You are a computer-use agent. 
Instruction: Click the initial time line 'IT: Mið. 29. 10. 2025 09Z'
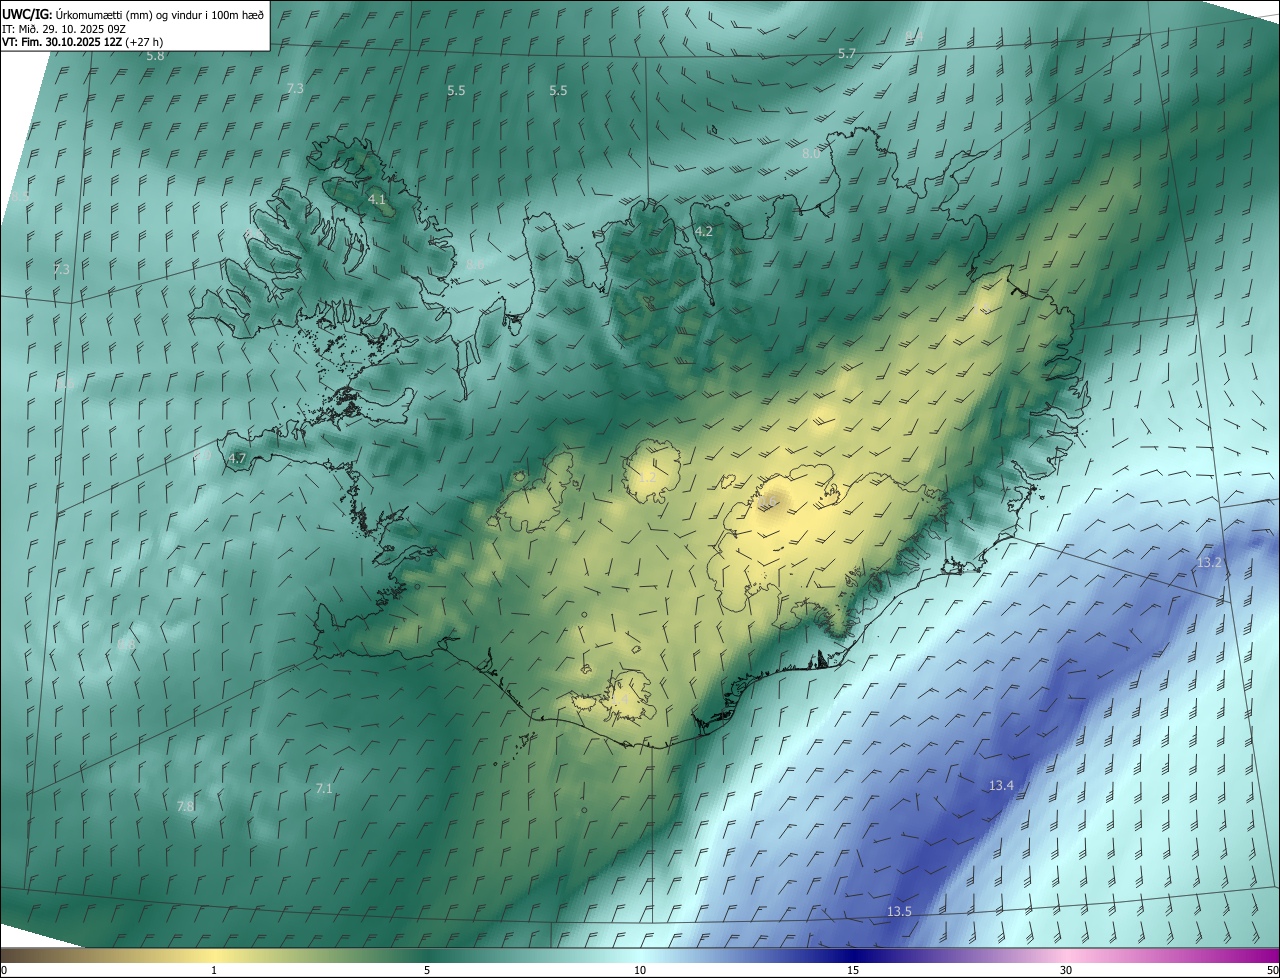(63, 28)
